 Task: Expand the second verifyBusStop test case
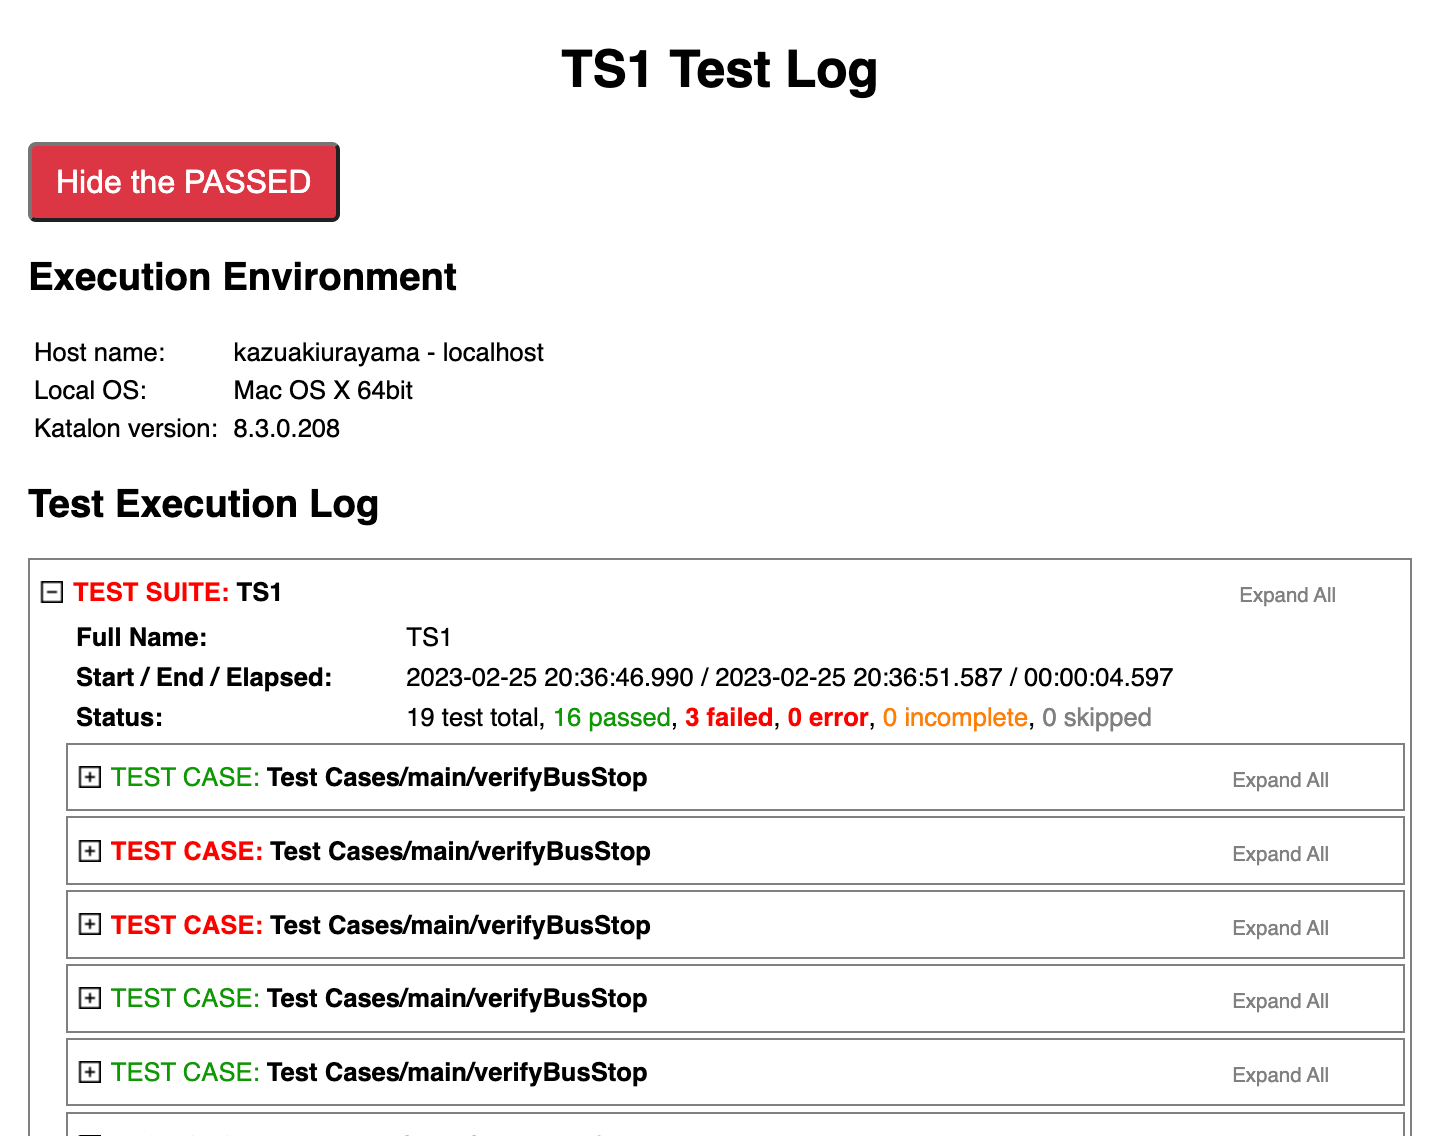[x=90, y=851]
